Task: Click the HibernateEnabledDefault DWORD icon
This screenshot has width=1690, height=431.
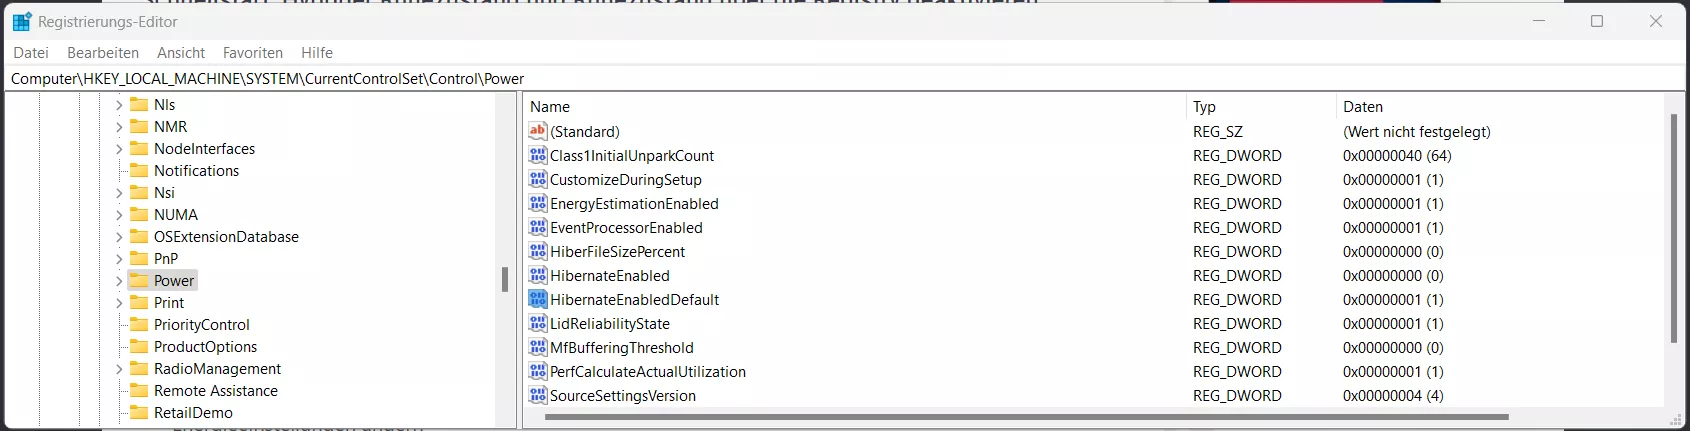Action: point(538,299)
